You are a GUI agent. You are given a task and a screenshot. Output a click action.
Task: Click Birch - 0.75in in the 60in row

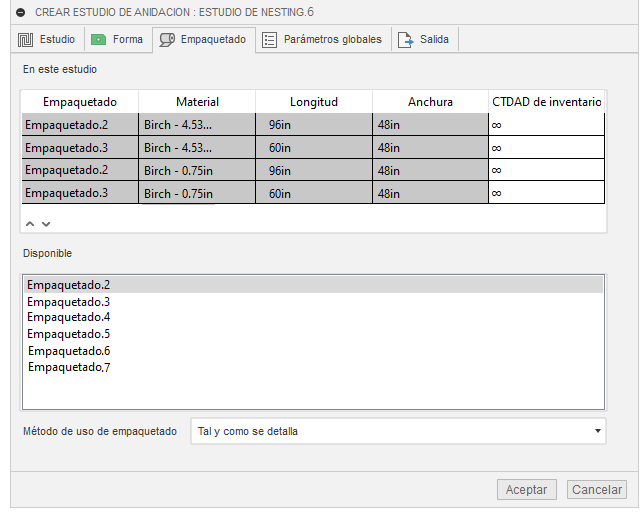click(x=197, y=193)
